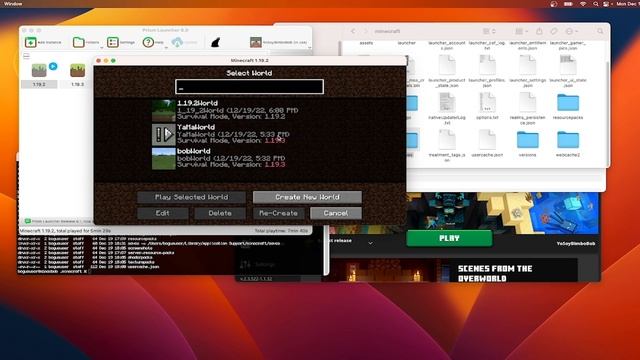The height and width of the screenshot is (360, 640).
Task: Click Spotlight search in macOS menu bar
Action: 596,4
